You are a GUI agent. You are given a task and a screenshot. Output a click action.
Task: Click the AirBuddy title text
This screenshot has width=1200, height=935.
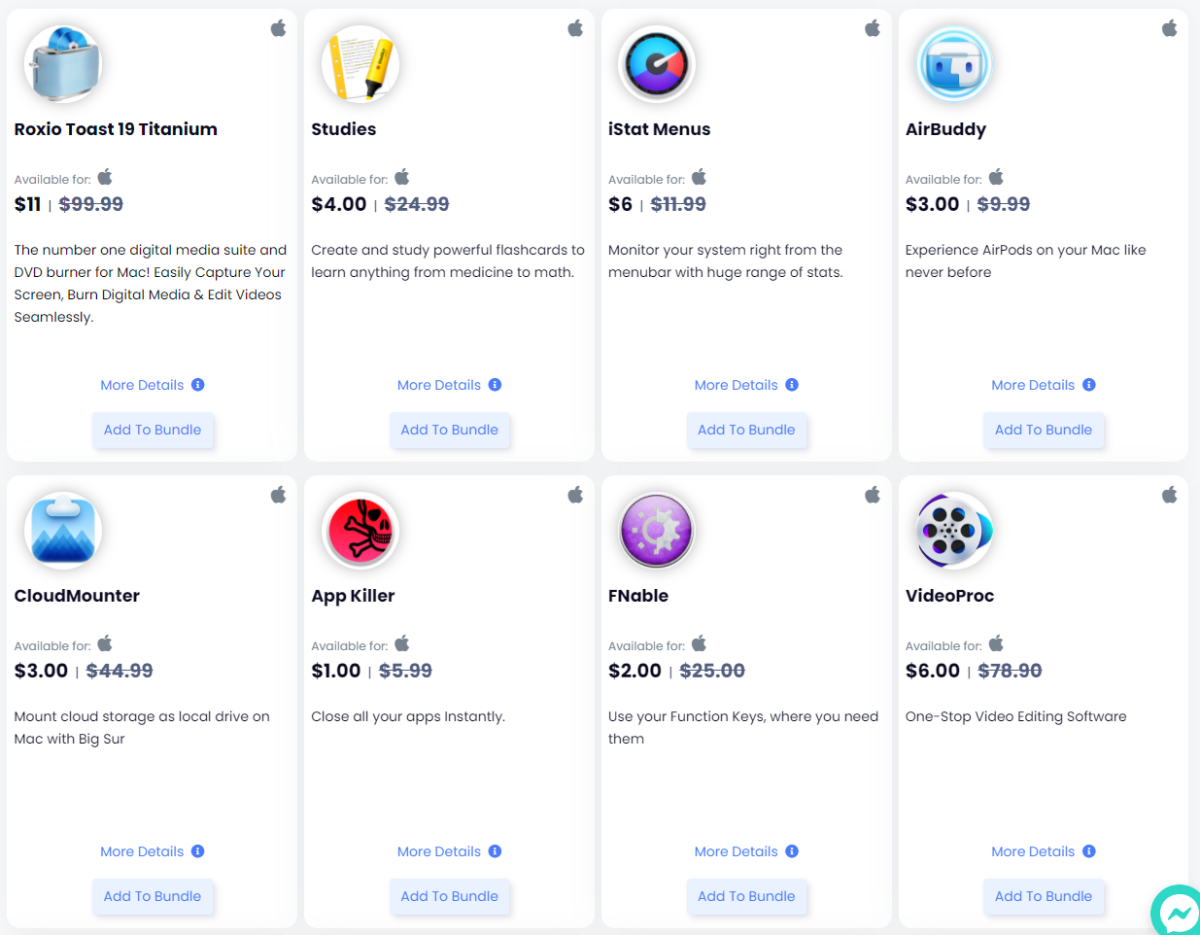pyautogui.click(x=946, y=130)
